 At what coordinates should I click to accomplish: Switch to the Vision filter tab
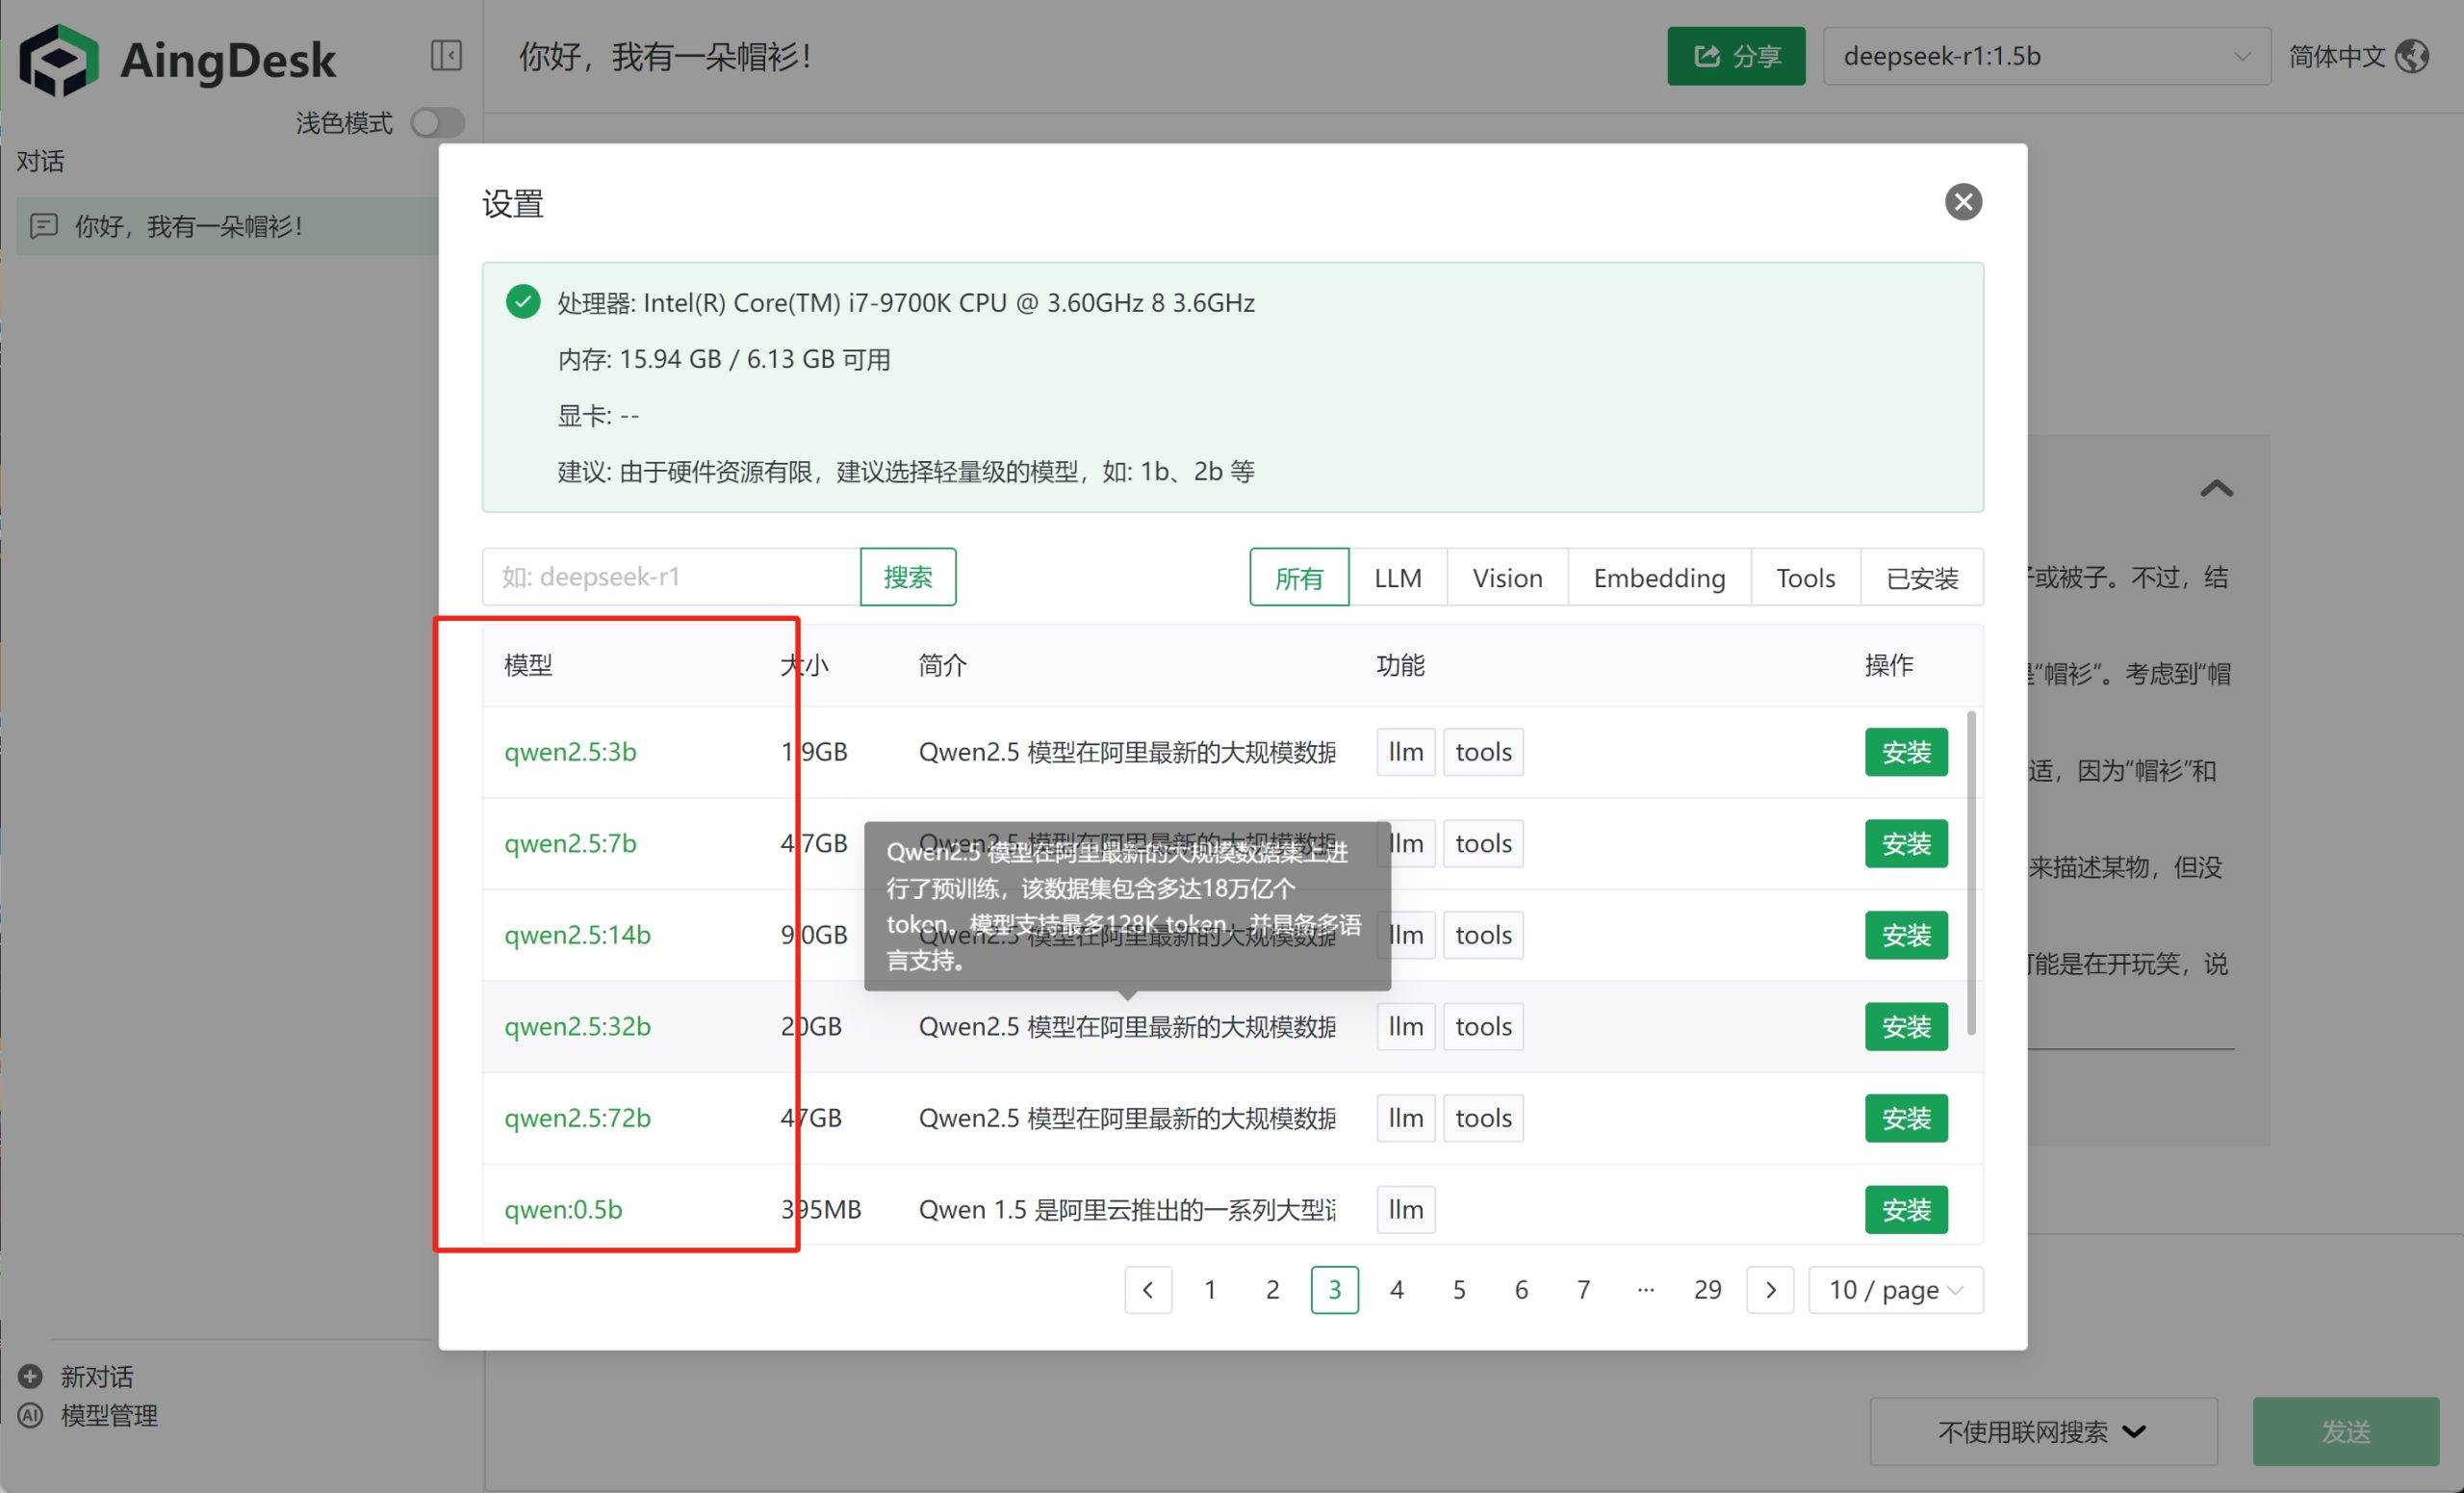click(x=1506, y=578)
